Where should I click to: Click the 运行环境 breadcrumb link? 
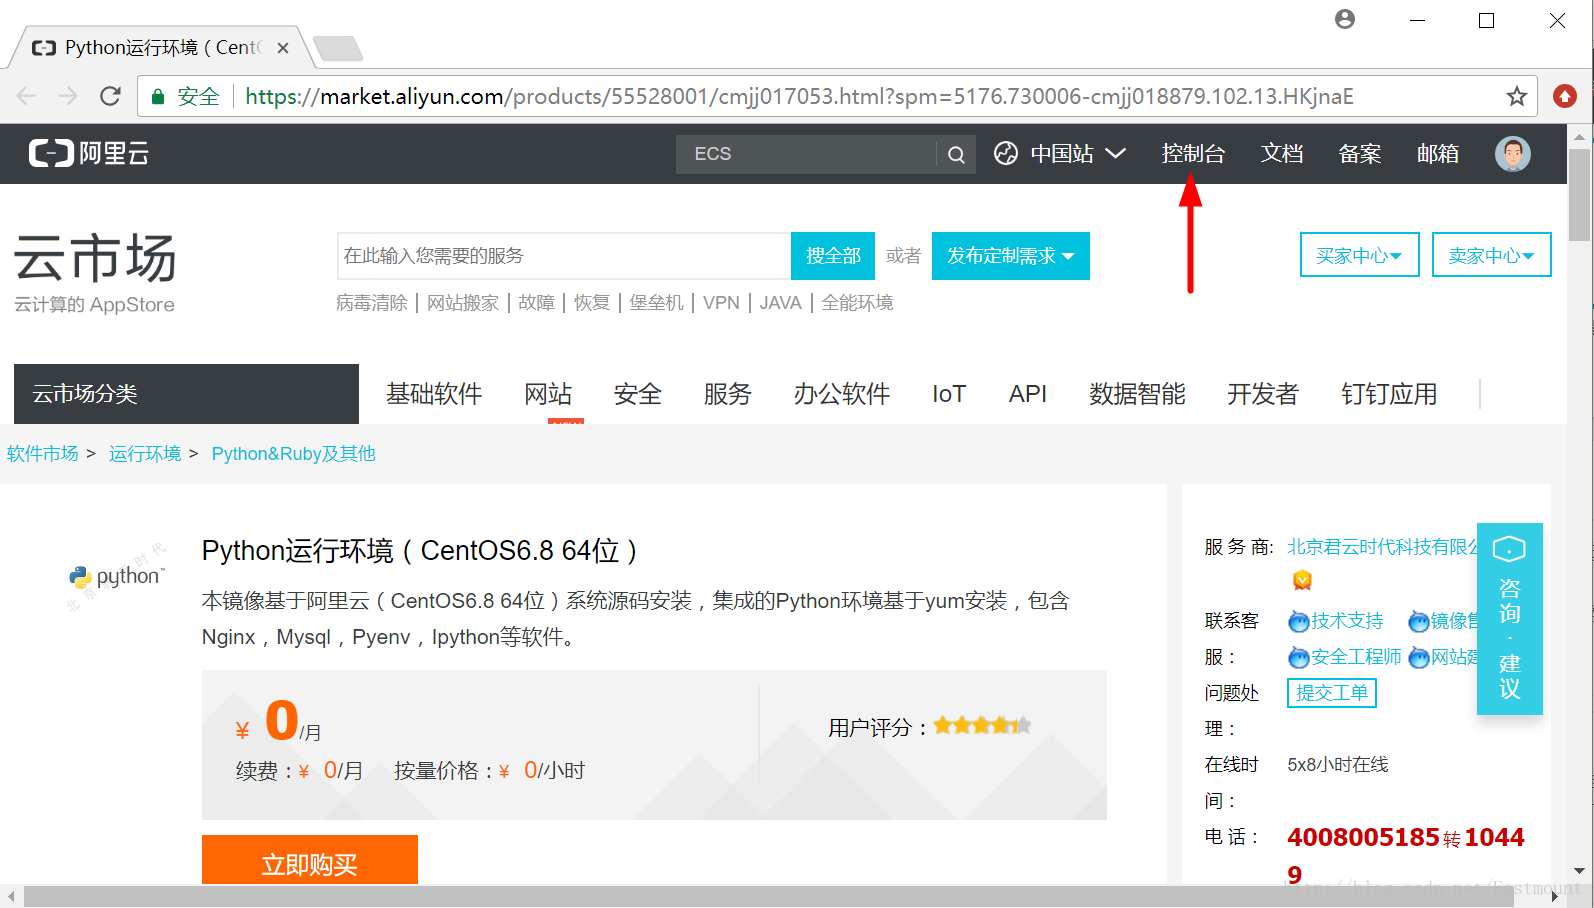point(145,454)
